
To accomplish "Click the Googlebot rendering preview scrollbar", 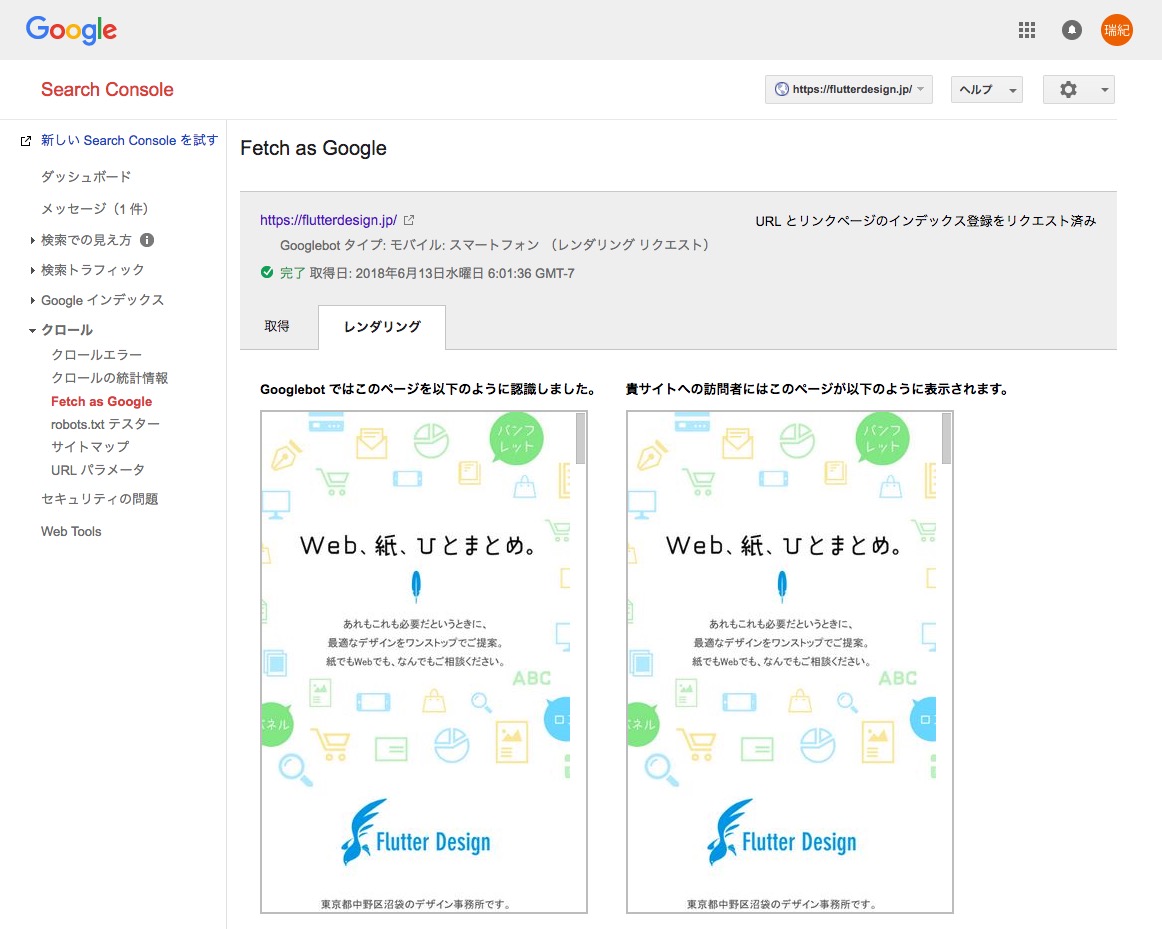I will pyautogui.click(x=580, y=439).
